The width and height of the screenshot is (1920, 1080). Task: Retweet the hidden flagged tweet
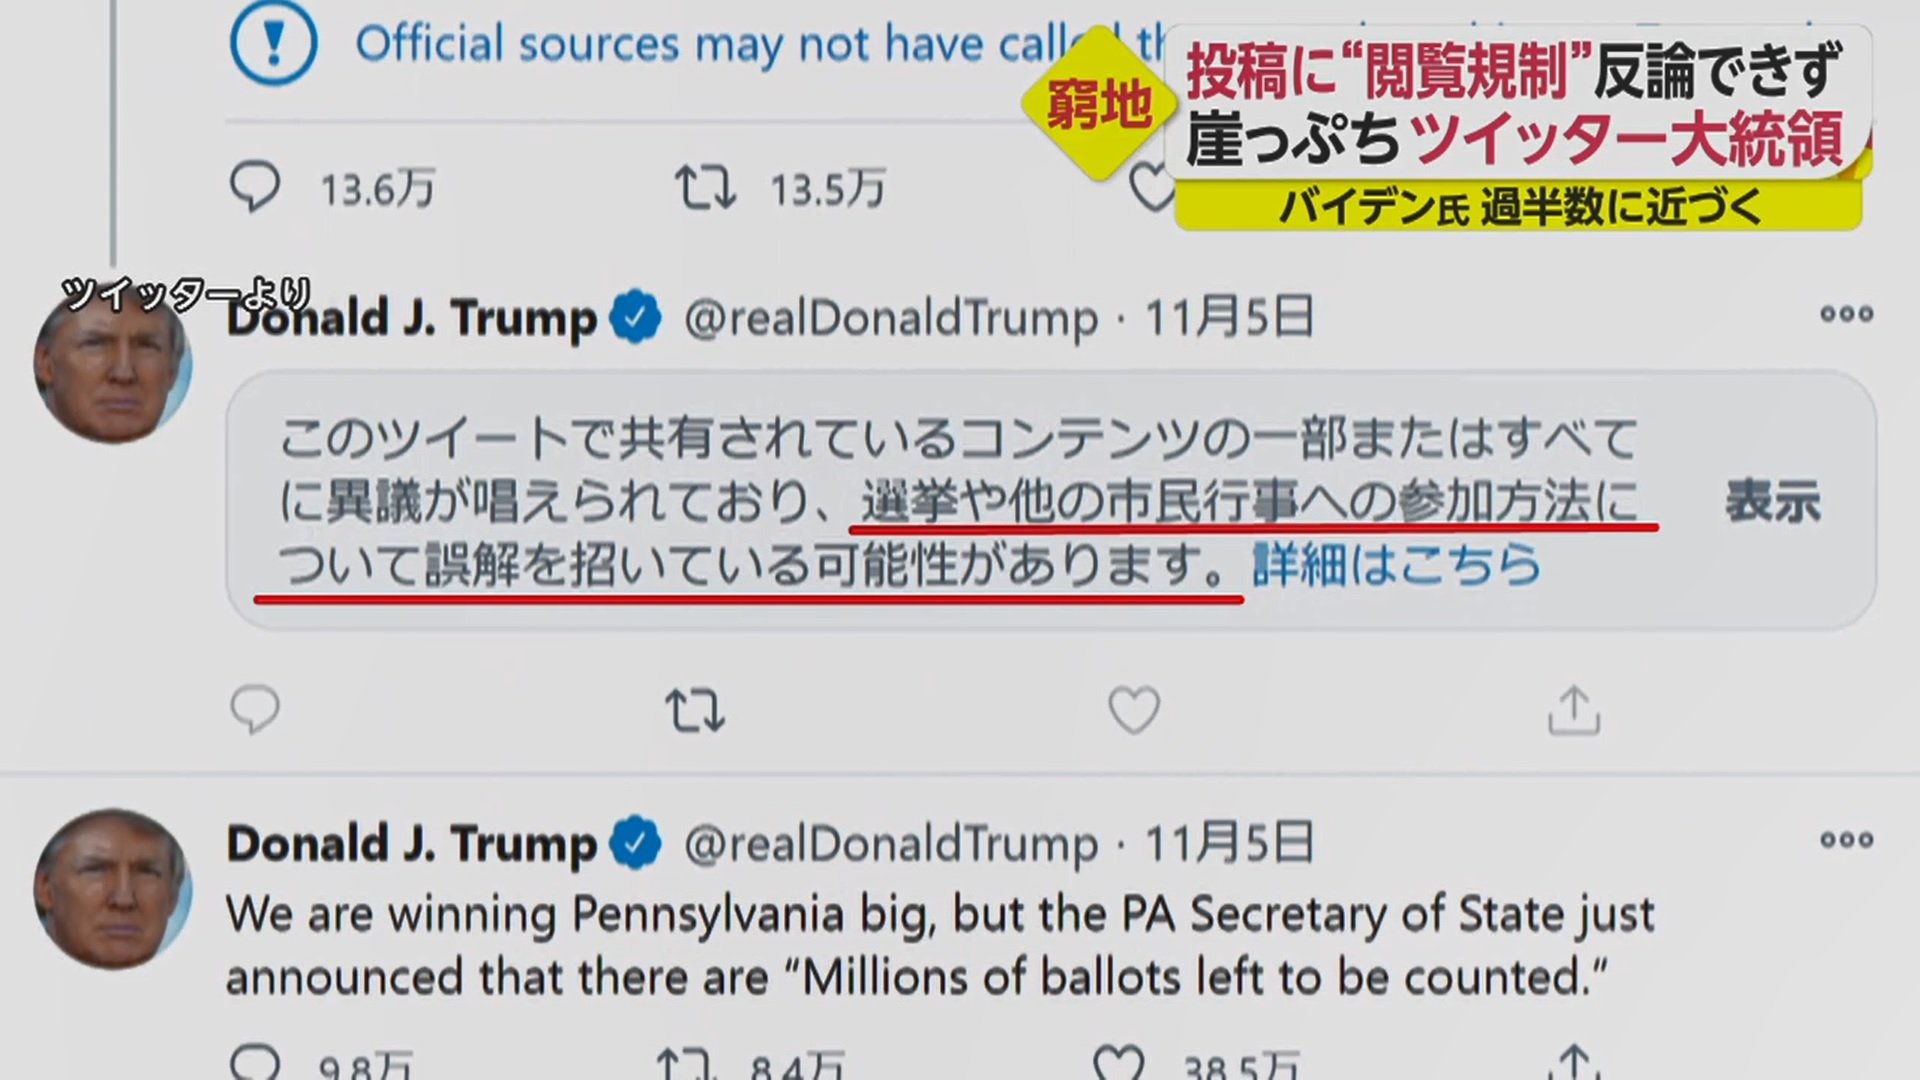click(695, 710)
